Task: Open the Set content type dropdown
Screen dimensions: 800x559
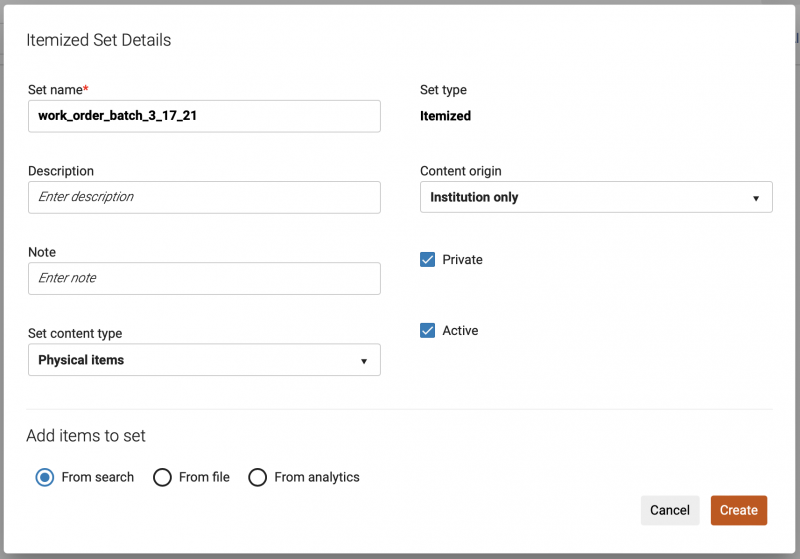Action: coord(204,360)
